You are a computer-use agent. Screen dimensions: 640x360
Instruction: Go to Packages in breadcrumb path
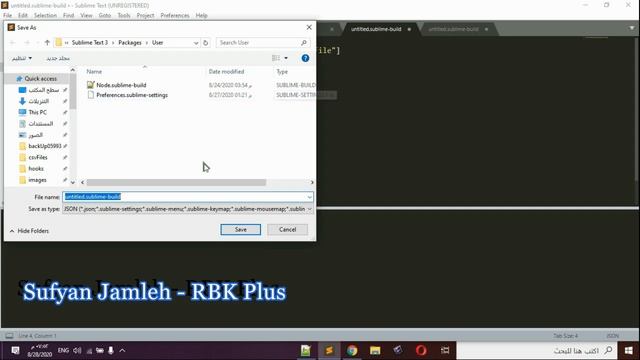tap(130, 42)
